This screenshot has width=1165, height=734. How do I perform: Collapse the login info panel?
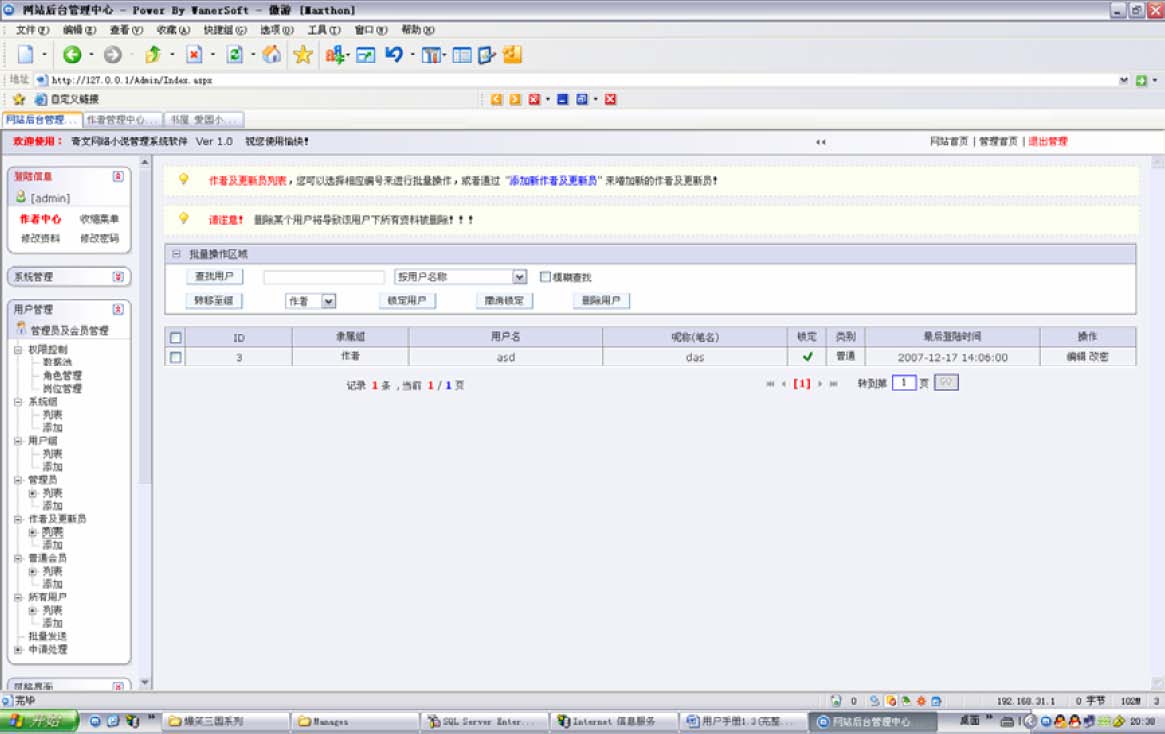[118, 176]
